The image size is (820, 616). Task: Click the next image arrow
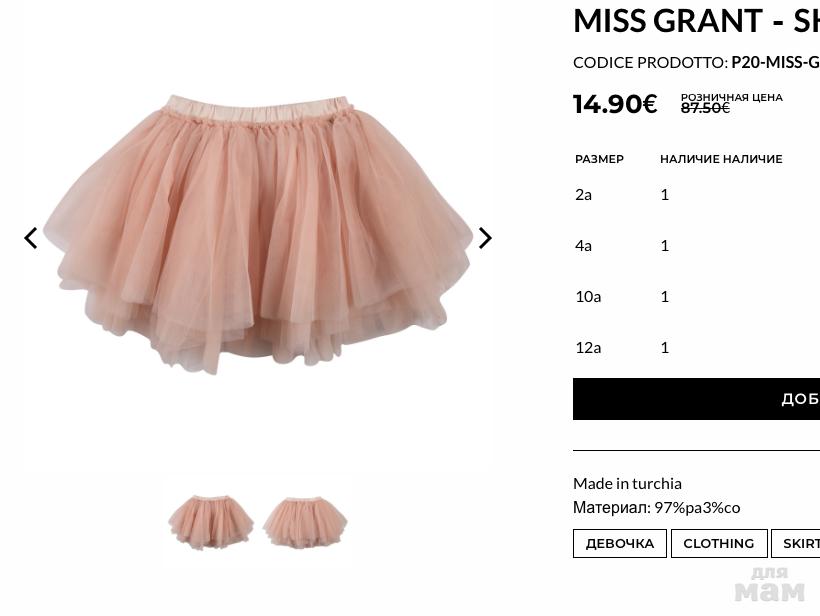(x=485, y=238)
